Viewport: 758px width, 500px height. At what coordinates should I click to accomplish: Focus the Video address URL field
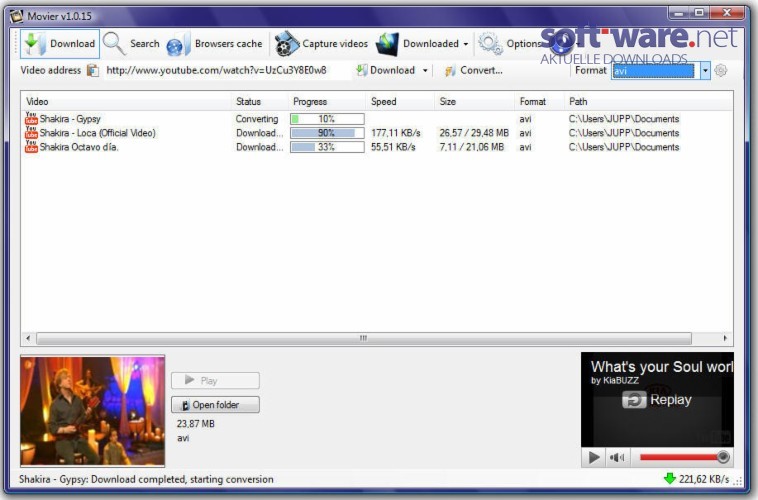[x=227, y=70]
